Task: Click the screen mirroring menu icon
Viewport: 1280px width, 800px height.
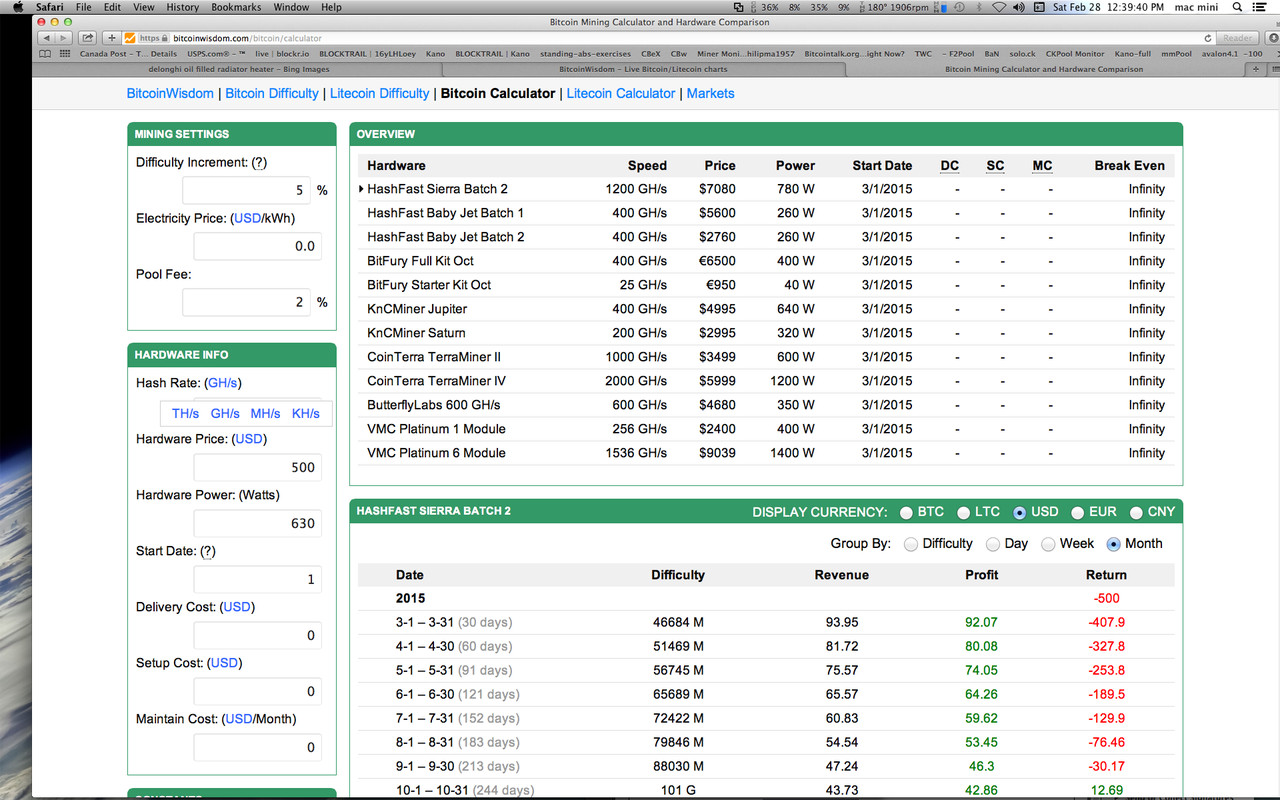Action: (x=738, y=7)
